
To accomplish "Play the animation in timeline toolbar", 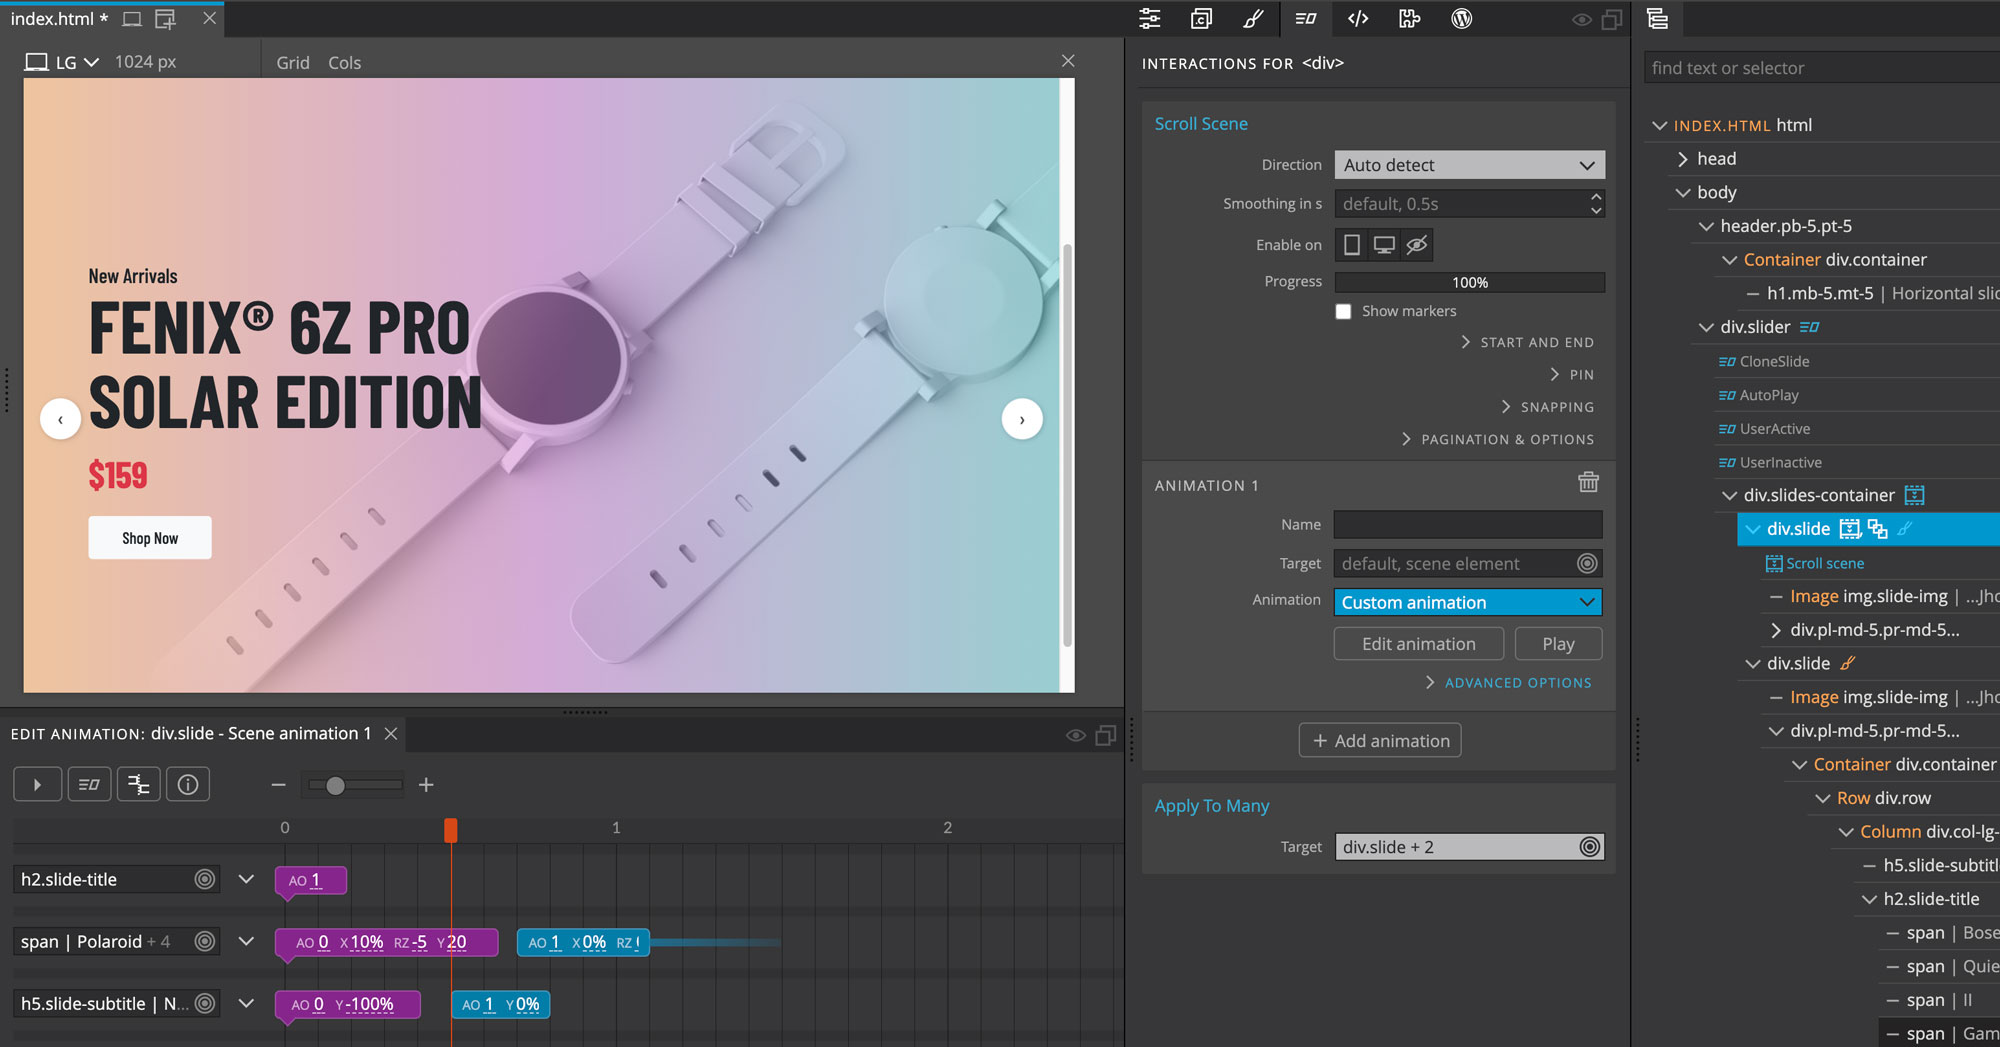I will pos(37,785).
